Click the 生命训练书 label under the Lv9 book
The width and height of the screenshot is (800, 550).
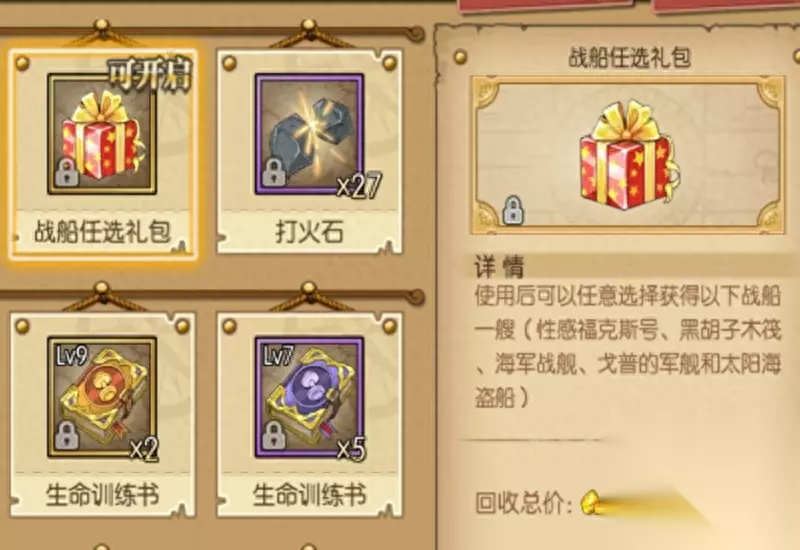102,495
